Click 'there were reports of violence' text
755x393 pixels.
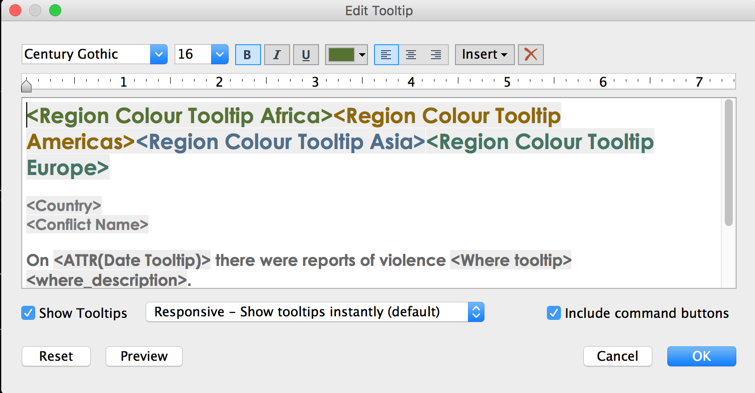pos(330,260)
